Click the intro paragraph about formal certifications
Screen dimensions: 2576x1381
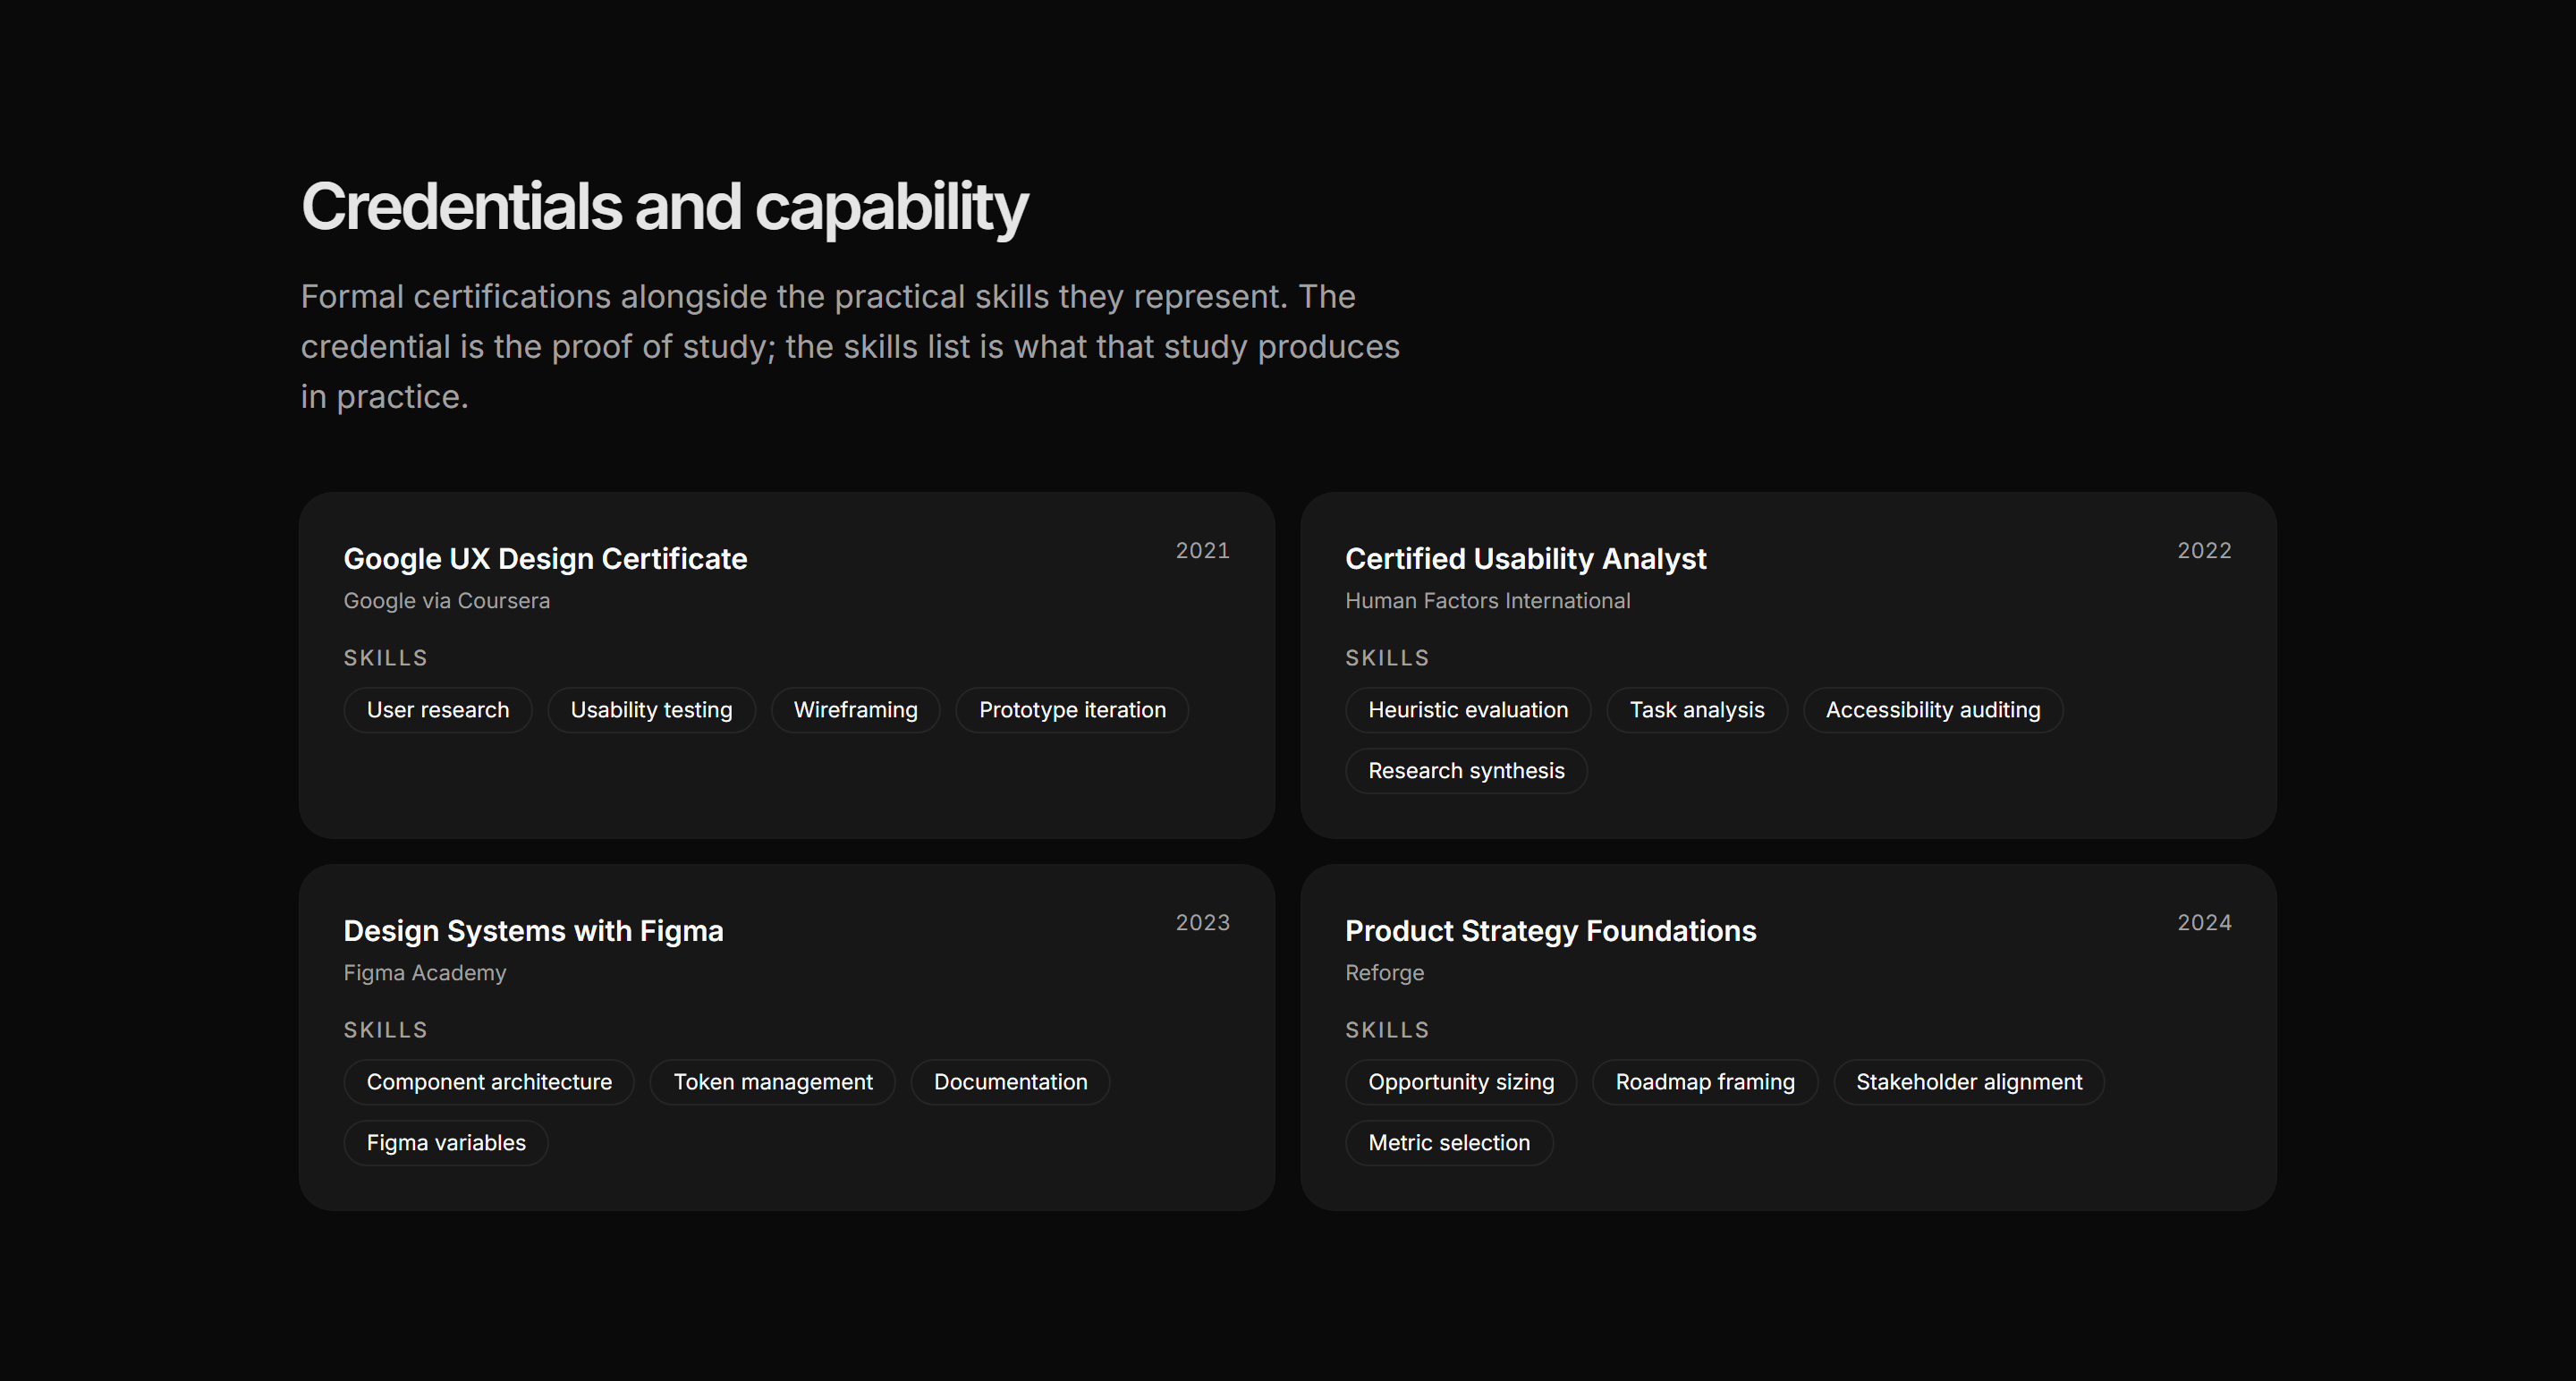pos(850,347)
